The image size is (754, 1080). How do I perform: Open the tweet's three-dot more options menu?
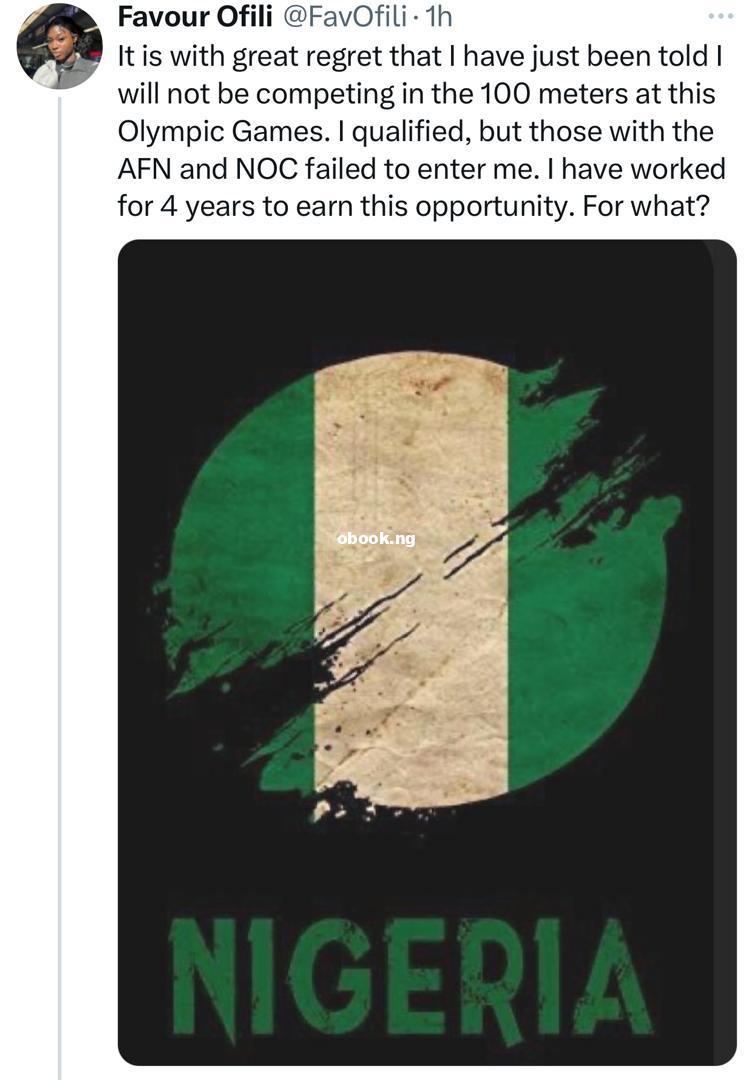[720, 16]
